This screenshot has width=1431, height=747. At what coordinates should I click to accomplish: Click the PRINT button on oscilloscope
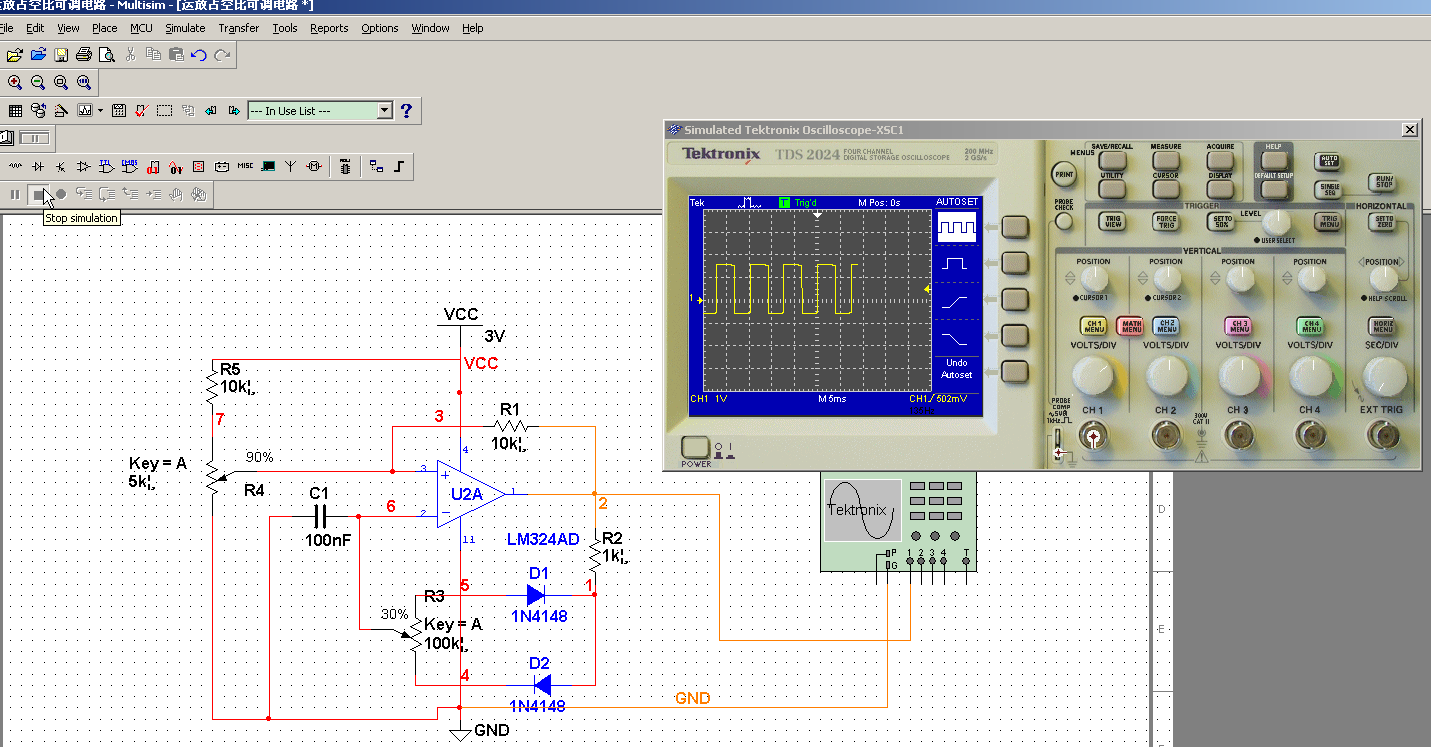click(1064, 174)
